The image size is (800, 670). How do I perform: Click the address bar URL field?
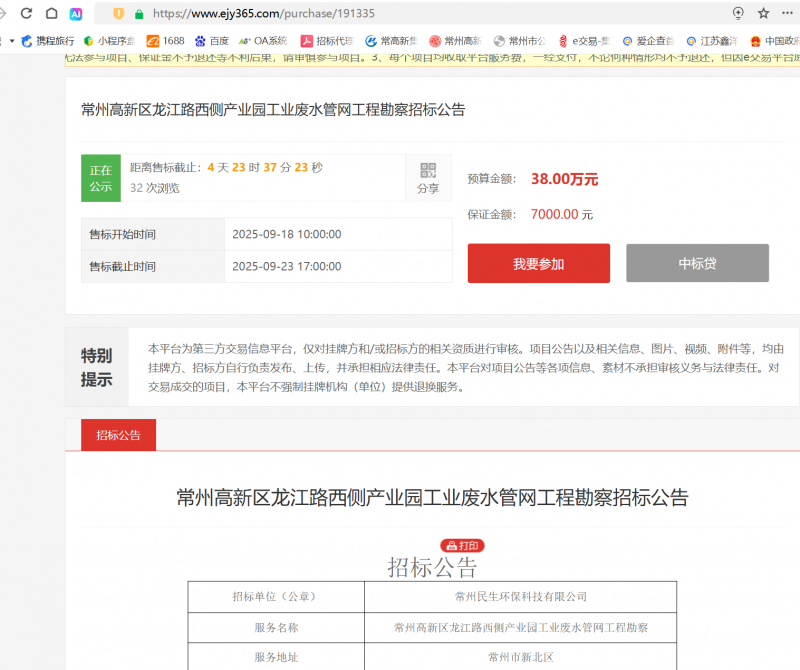400,14
